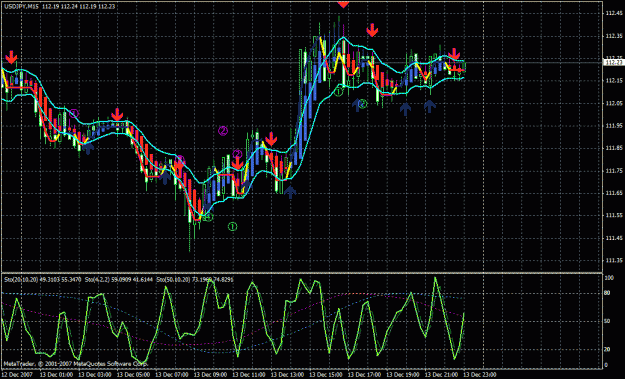625x379 pixels.
Task: Click the 13 Dec 15:00 time label
Action: (x=326, y=375)
